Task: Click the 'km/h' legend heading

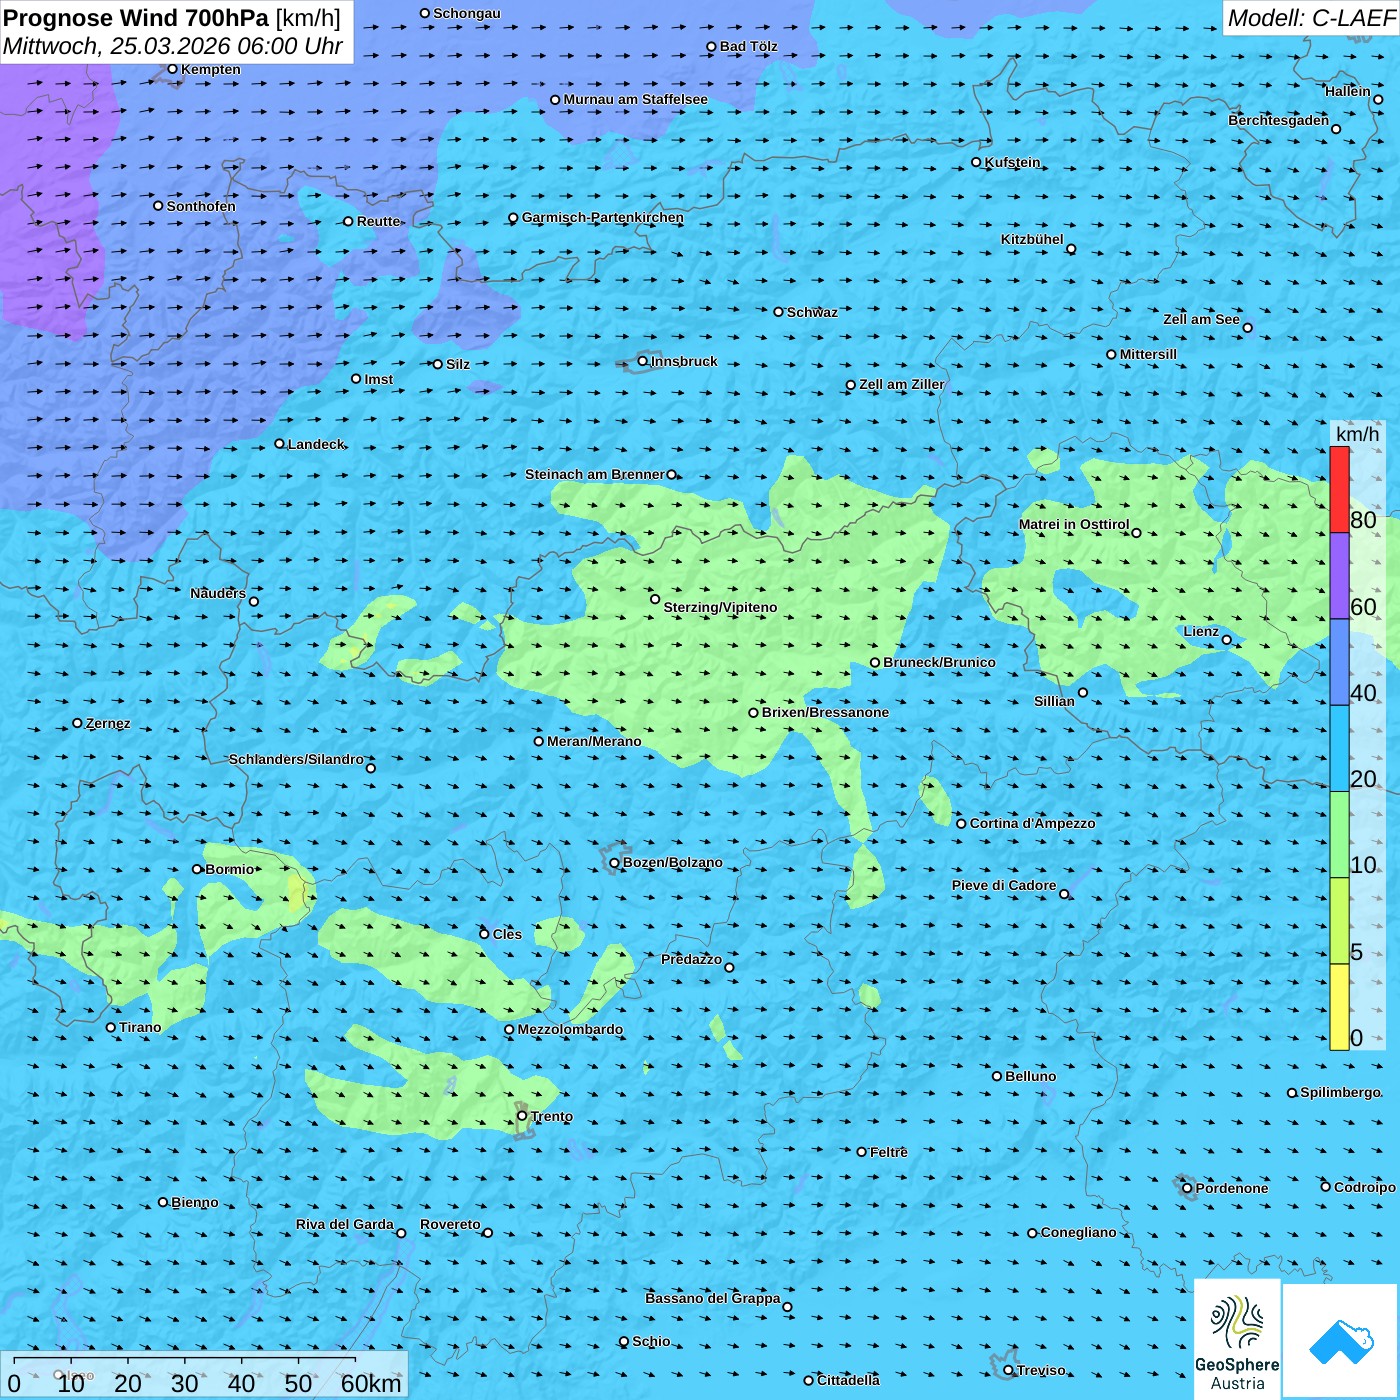Action: (1357, 434)
